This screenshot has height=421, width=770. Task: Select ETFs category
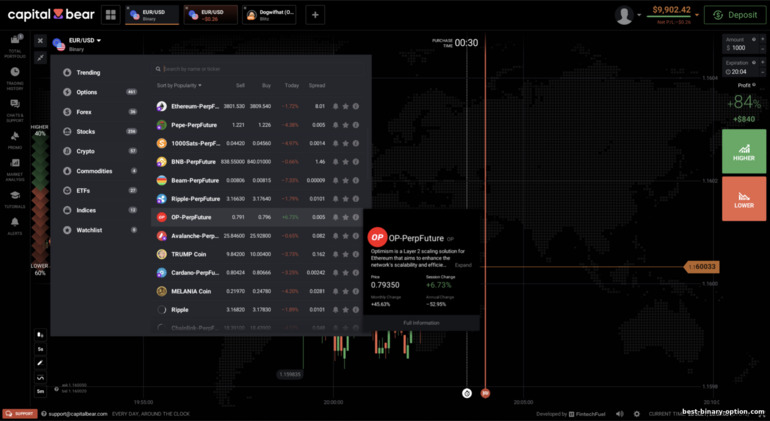pyautogui.click(x=101, y=191)
